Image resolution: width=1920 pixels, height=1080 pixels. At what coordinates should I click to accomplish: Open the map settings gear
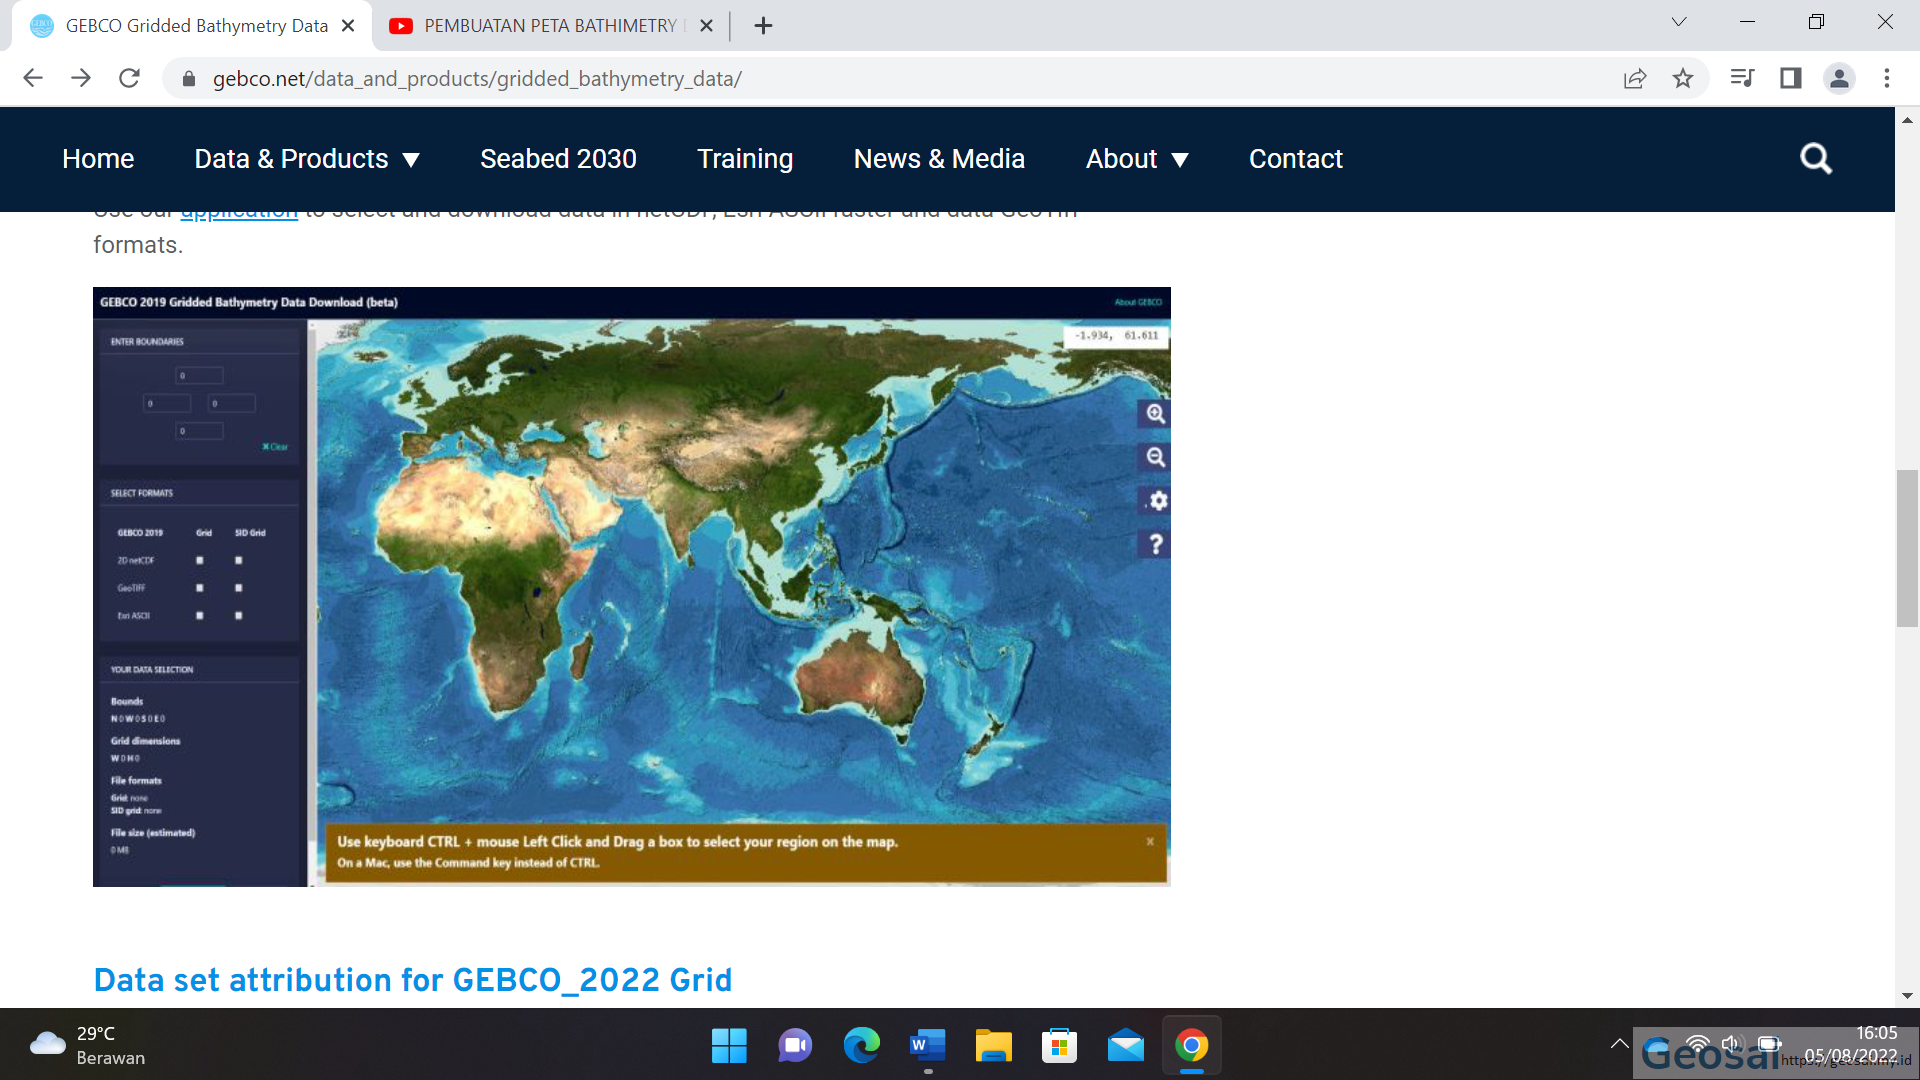(x=1156, y=501)
